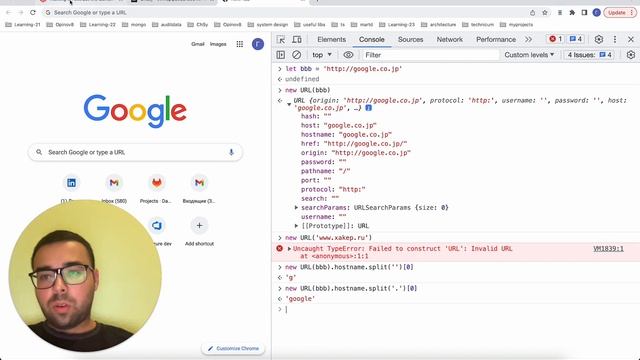
Task: Open Images link on Google page
Action: [218, 44]
